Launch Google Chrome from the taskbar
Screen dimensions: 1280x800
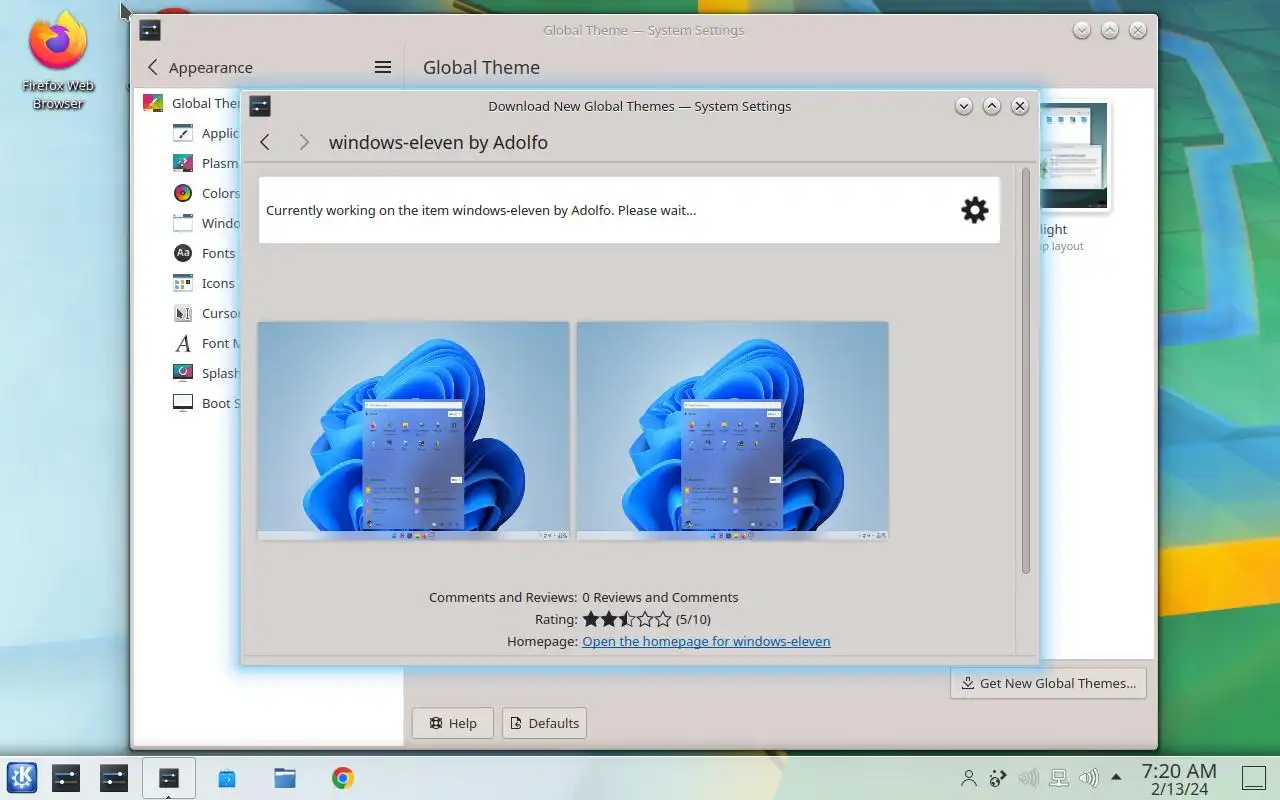[x=343, y=777]
